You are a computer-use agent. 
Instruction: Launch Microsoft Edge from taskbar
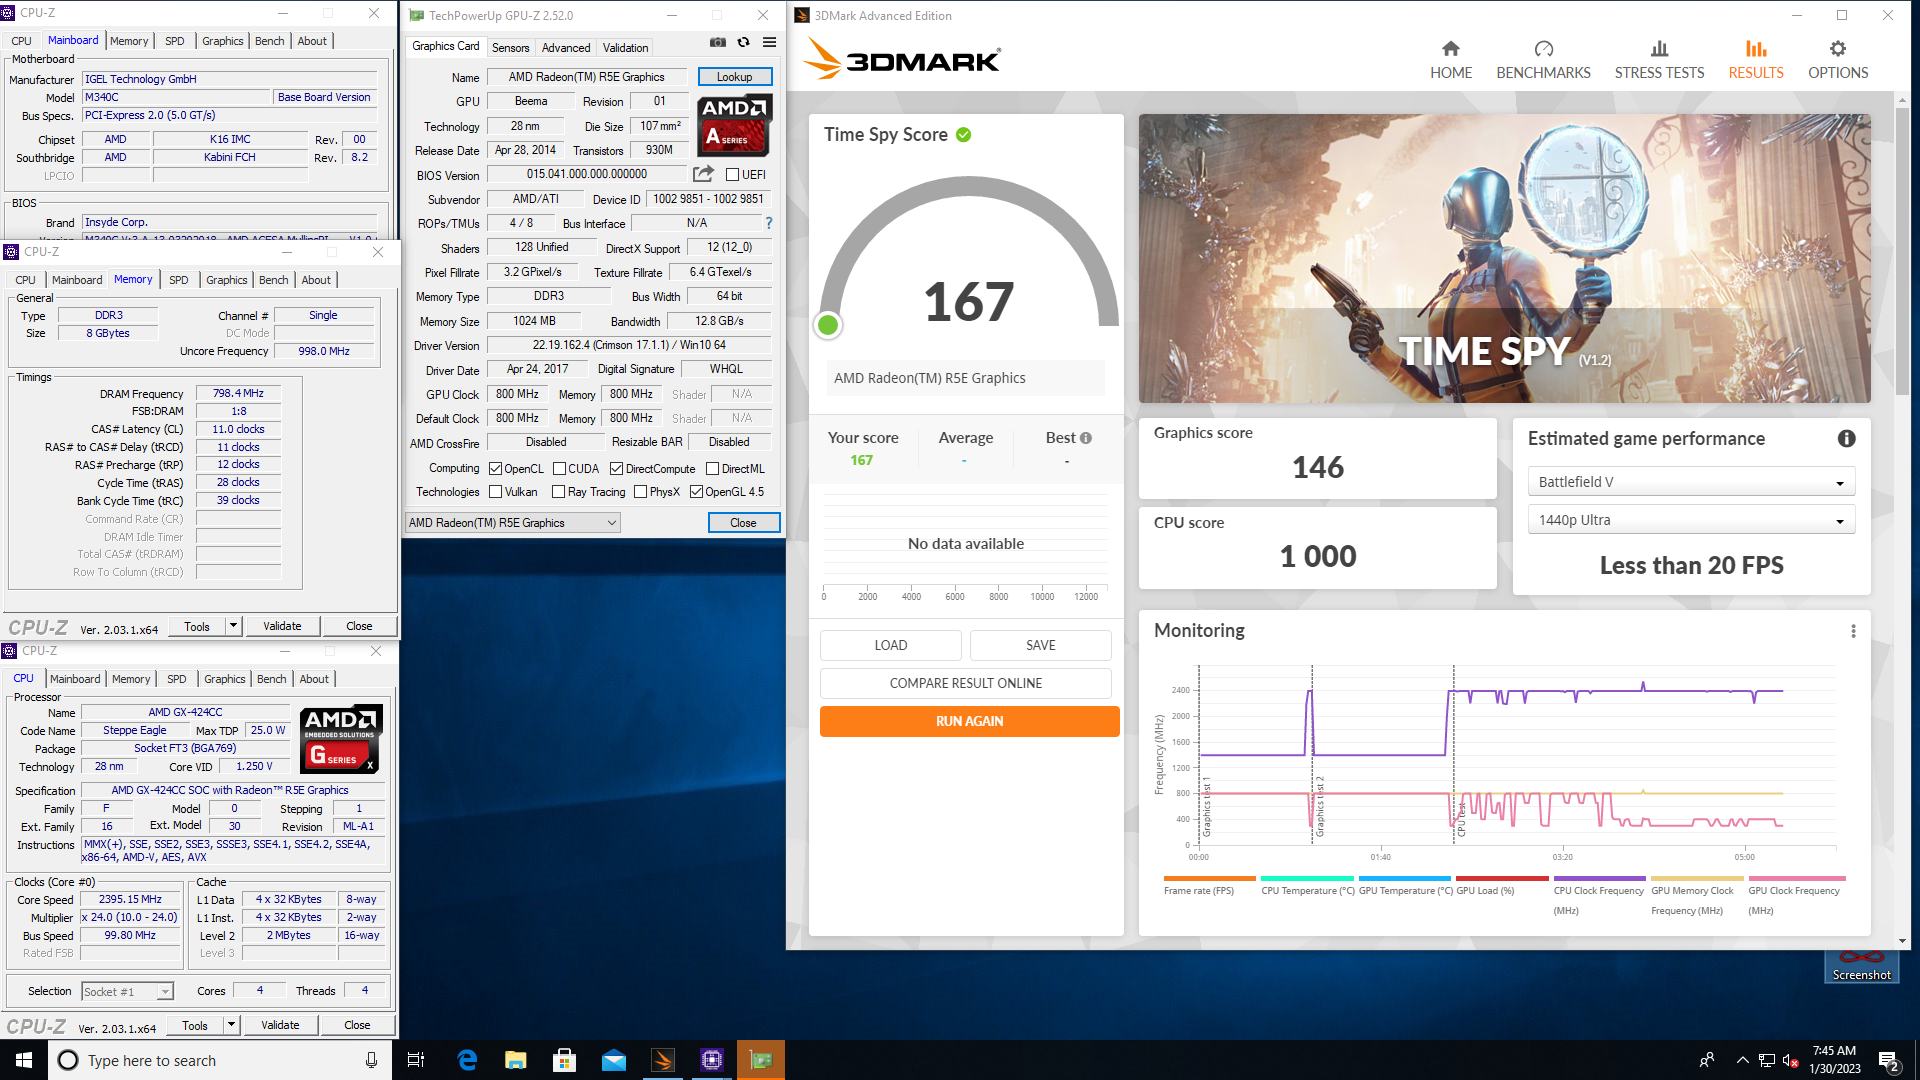point(467,1060)
